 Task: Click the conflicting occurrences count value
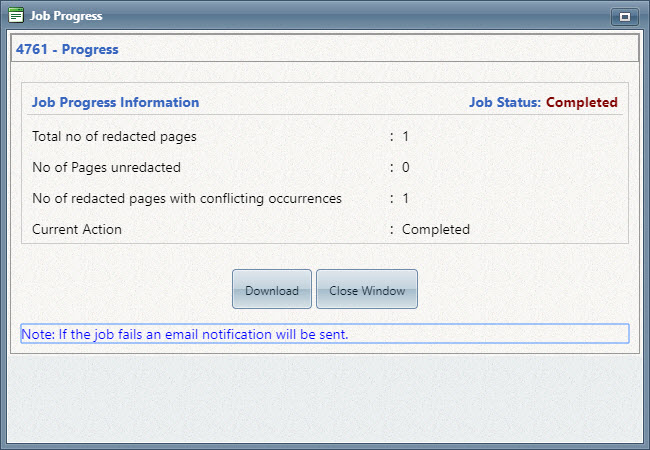click(405, 198)
